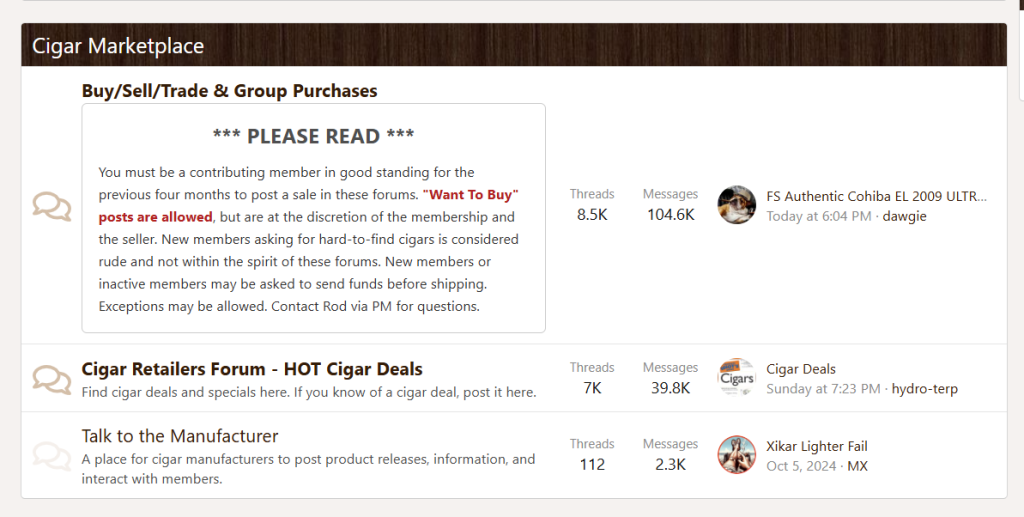Open the Cigars avatar beside Cigar Deals

(x=737, y=378)
